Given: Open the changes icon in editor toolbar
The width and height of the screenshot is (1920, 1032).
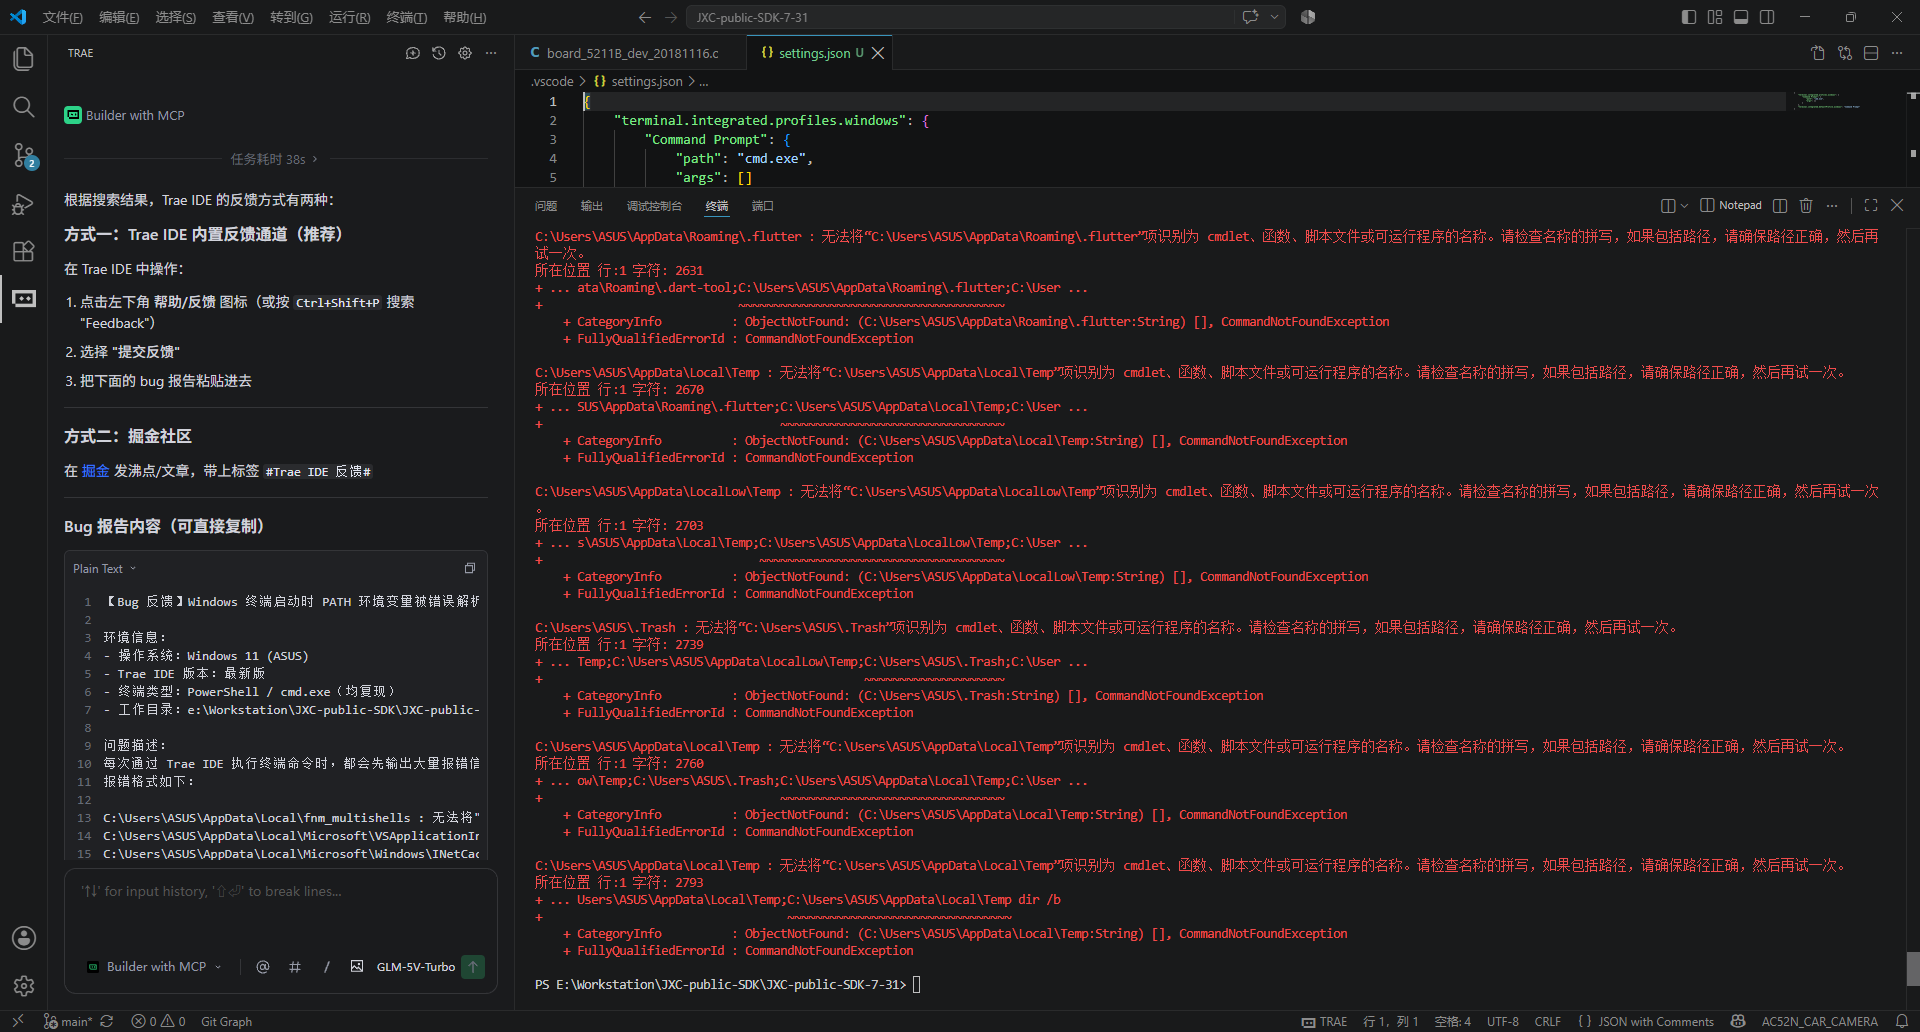Looking at the screenshot, I should (x=1818, y=53).
